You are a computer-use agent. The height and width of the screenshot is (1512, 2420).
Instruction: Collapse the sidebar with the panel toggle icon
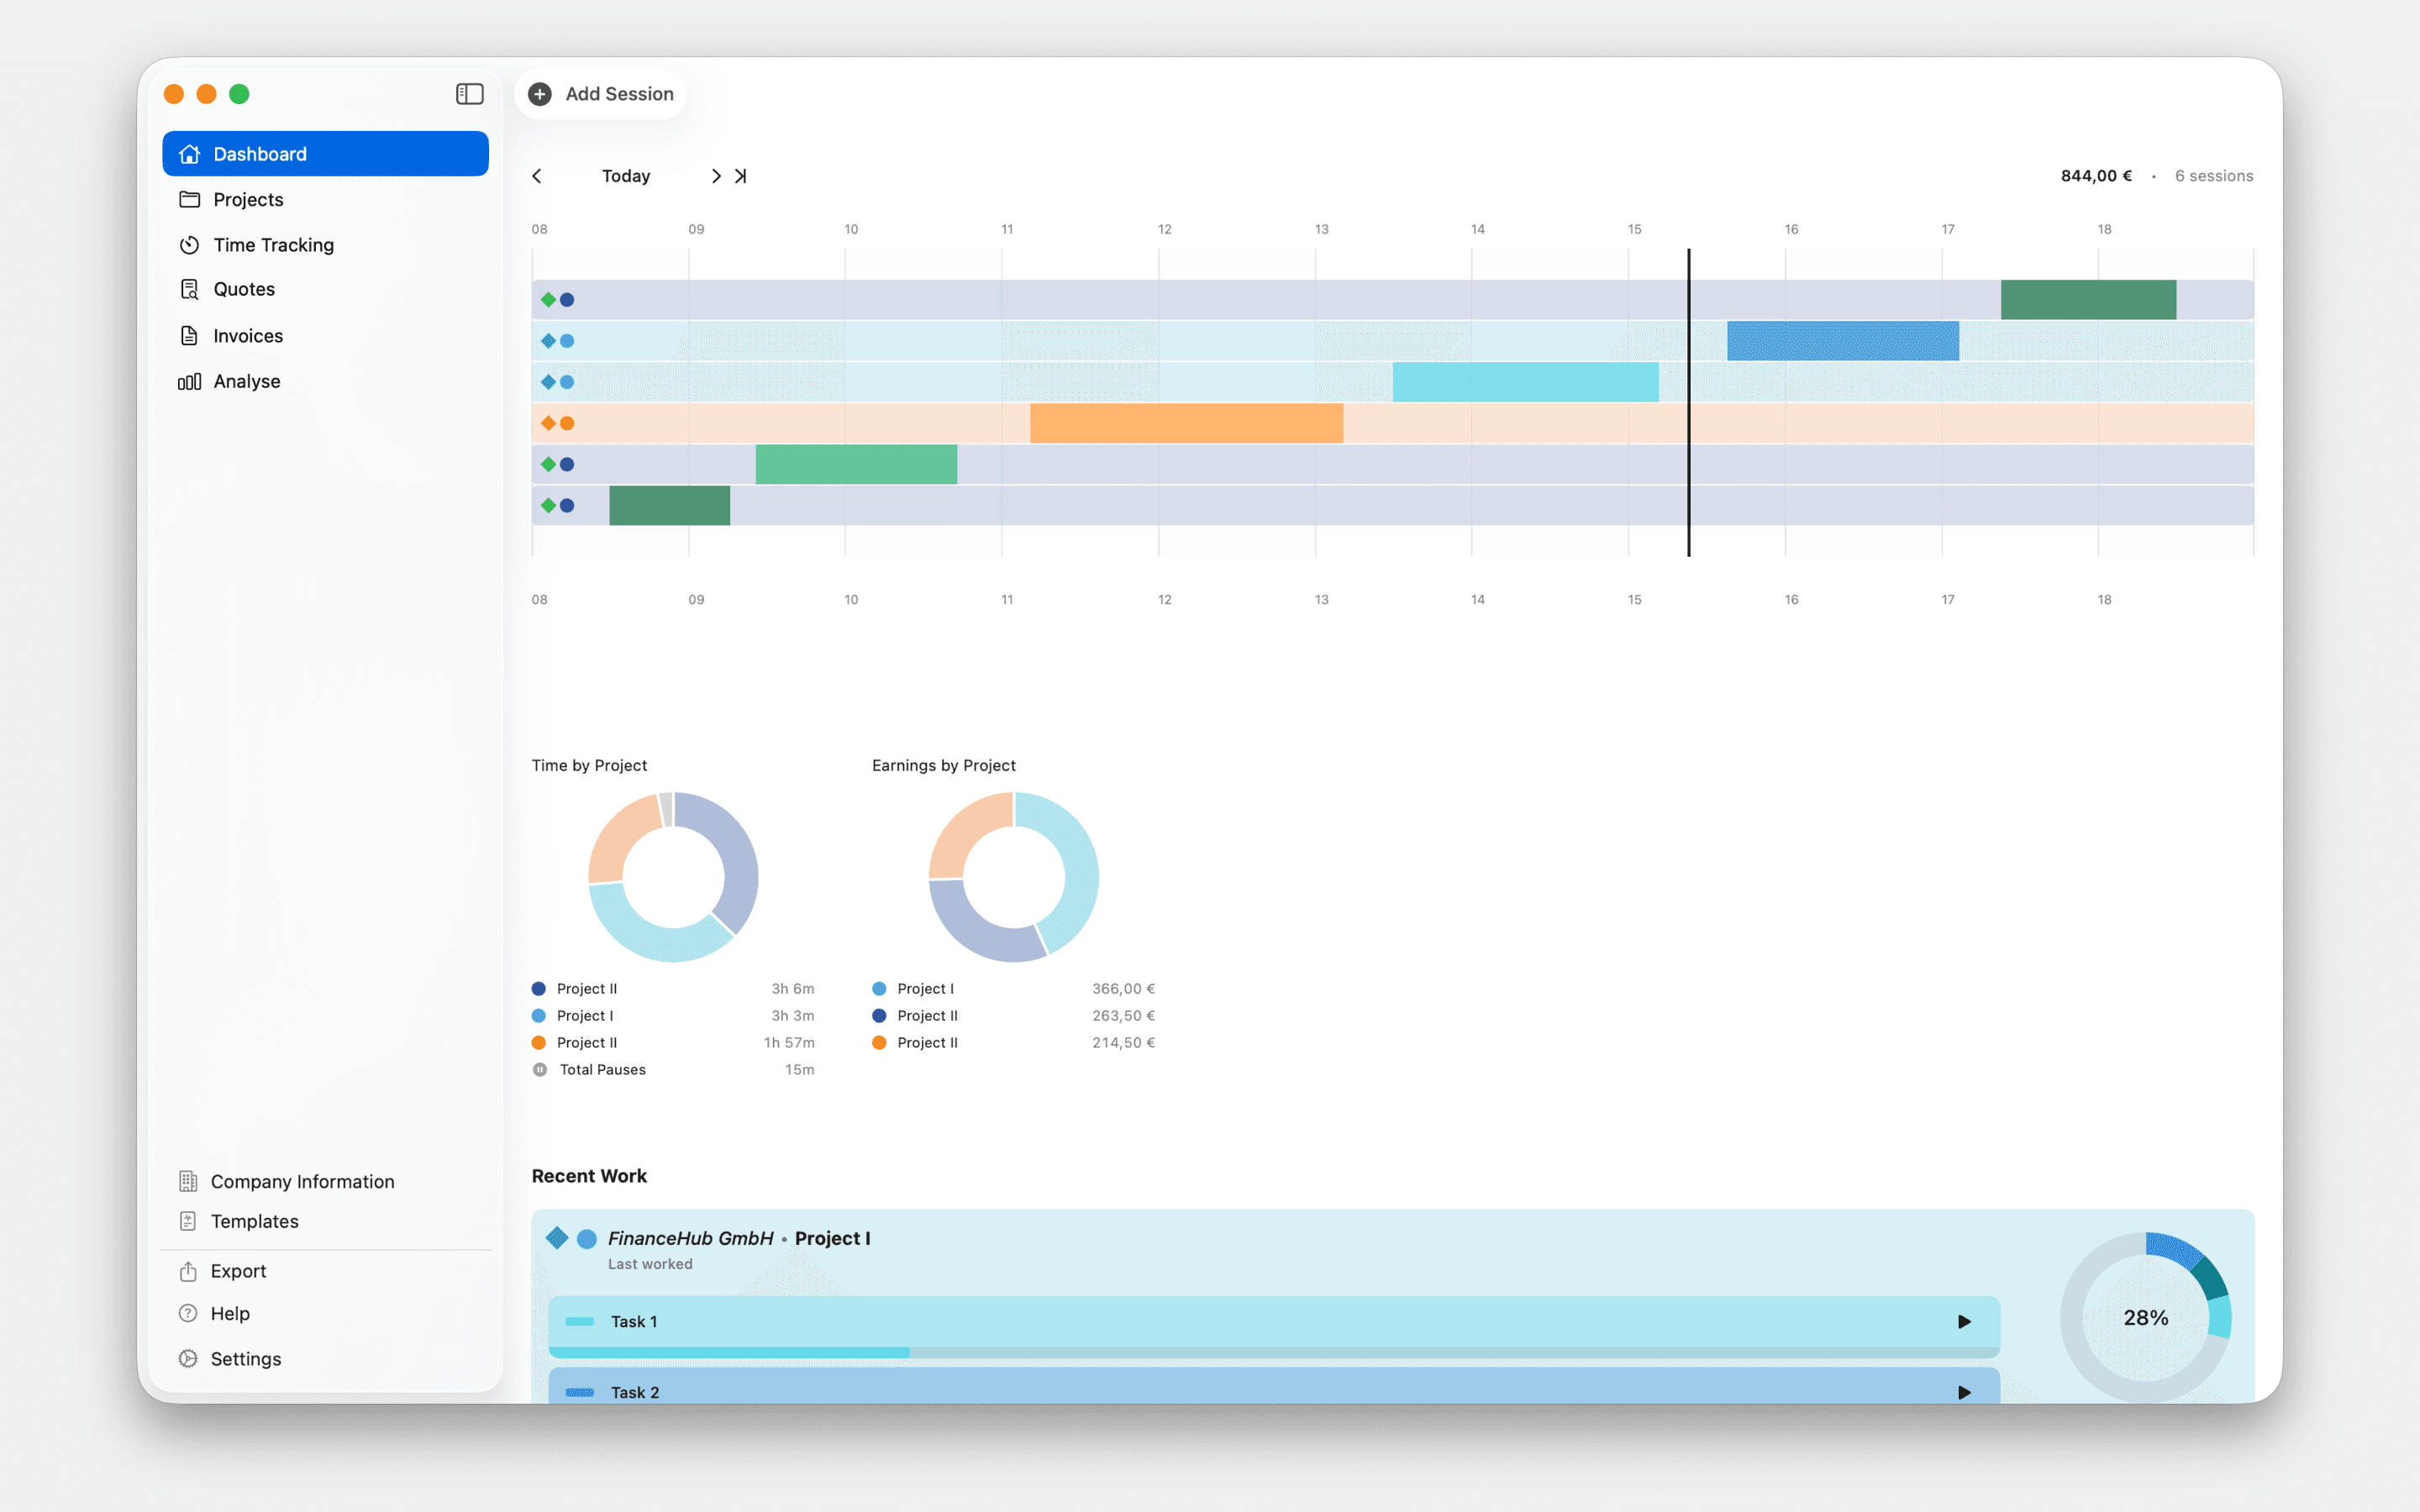pos(469,93)
